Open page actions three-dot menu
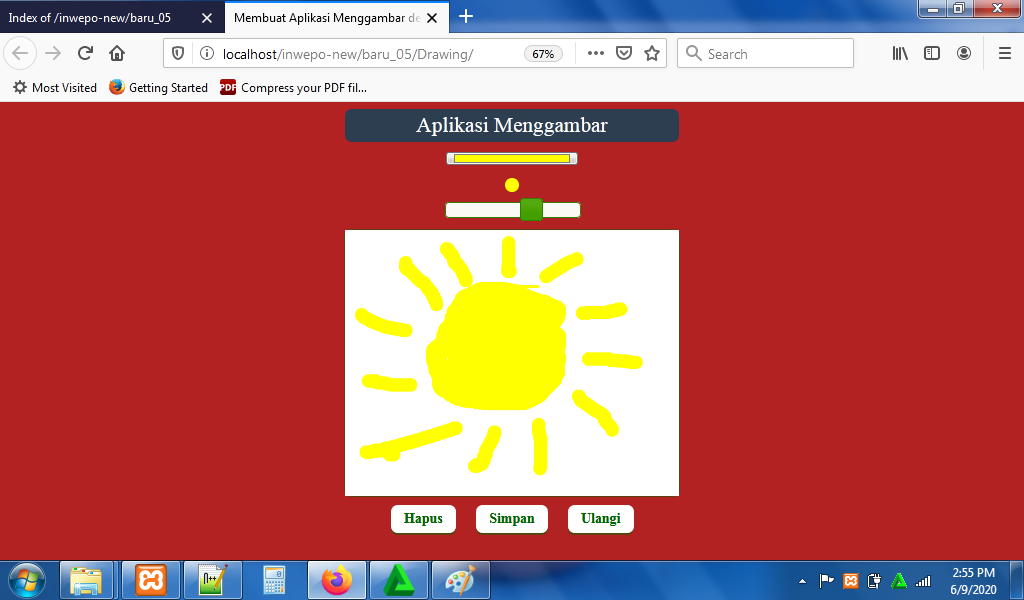Viewport: 1024px width, 600px height. pyautogui.click(x=596, y=54)
